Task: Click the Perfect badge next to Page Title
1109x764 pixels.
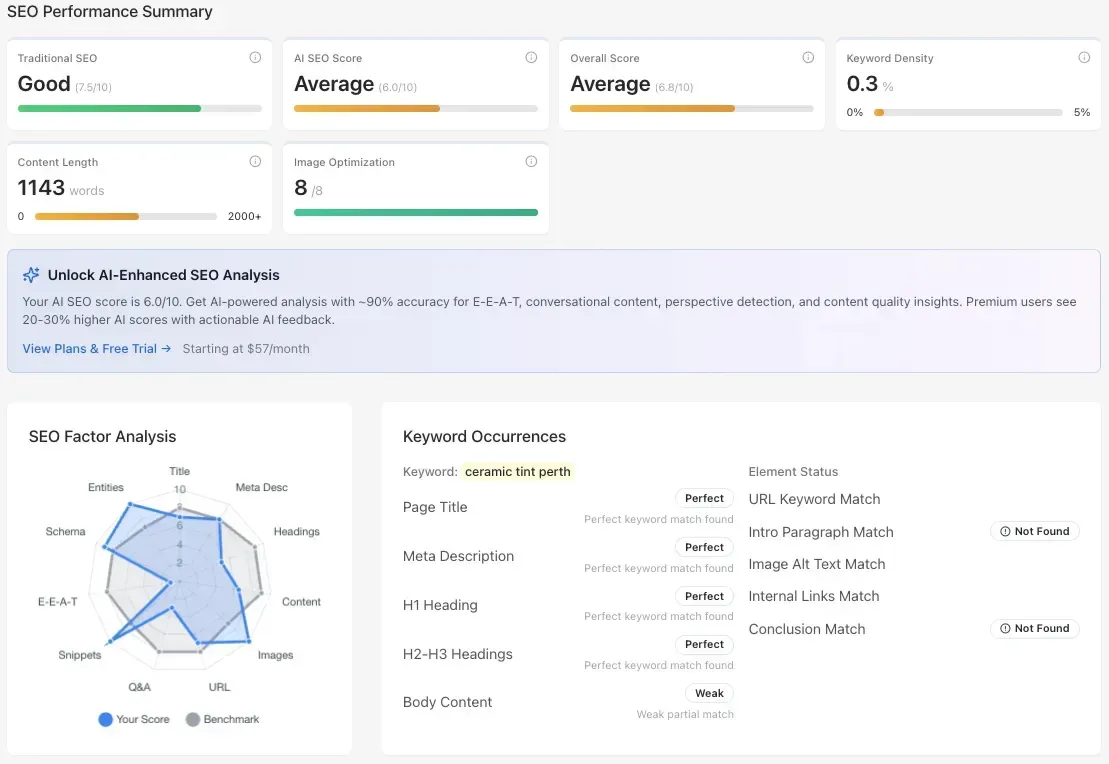Action: (704, 497)
